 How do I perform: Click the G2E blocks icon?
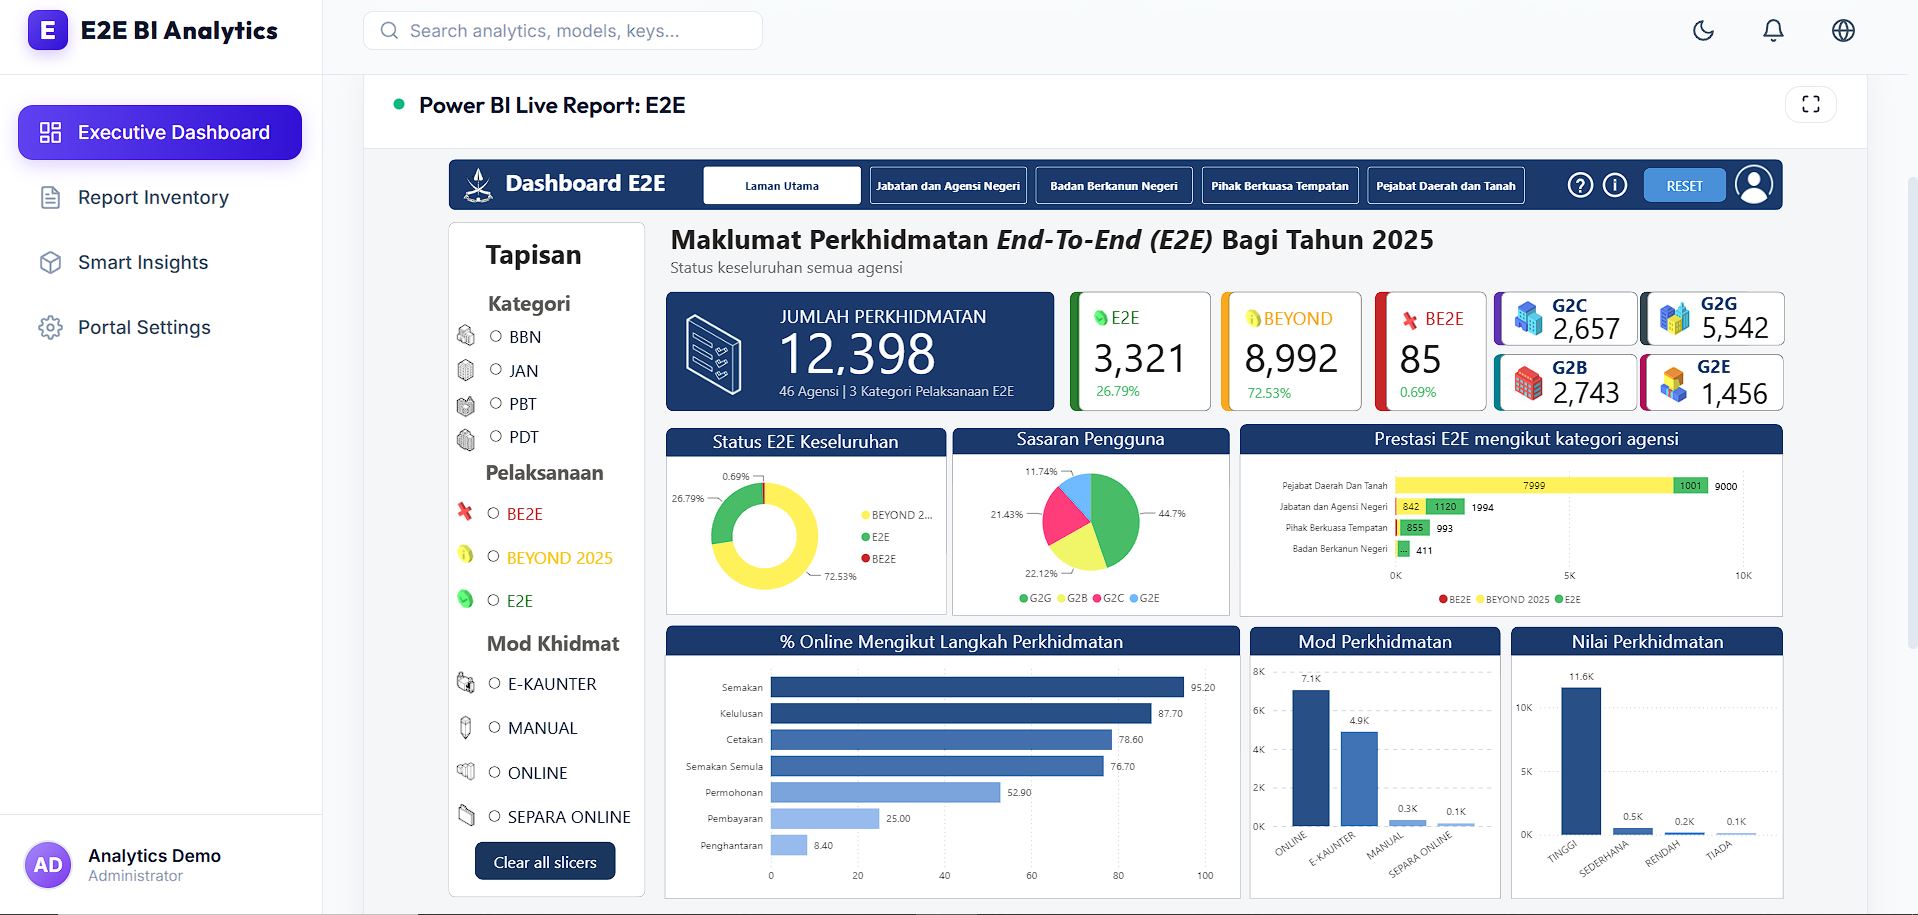(x=1674, y=383)
